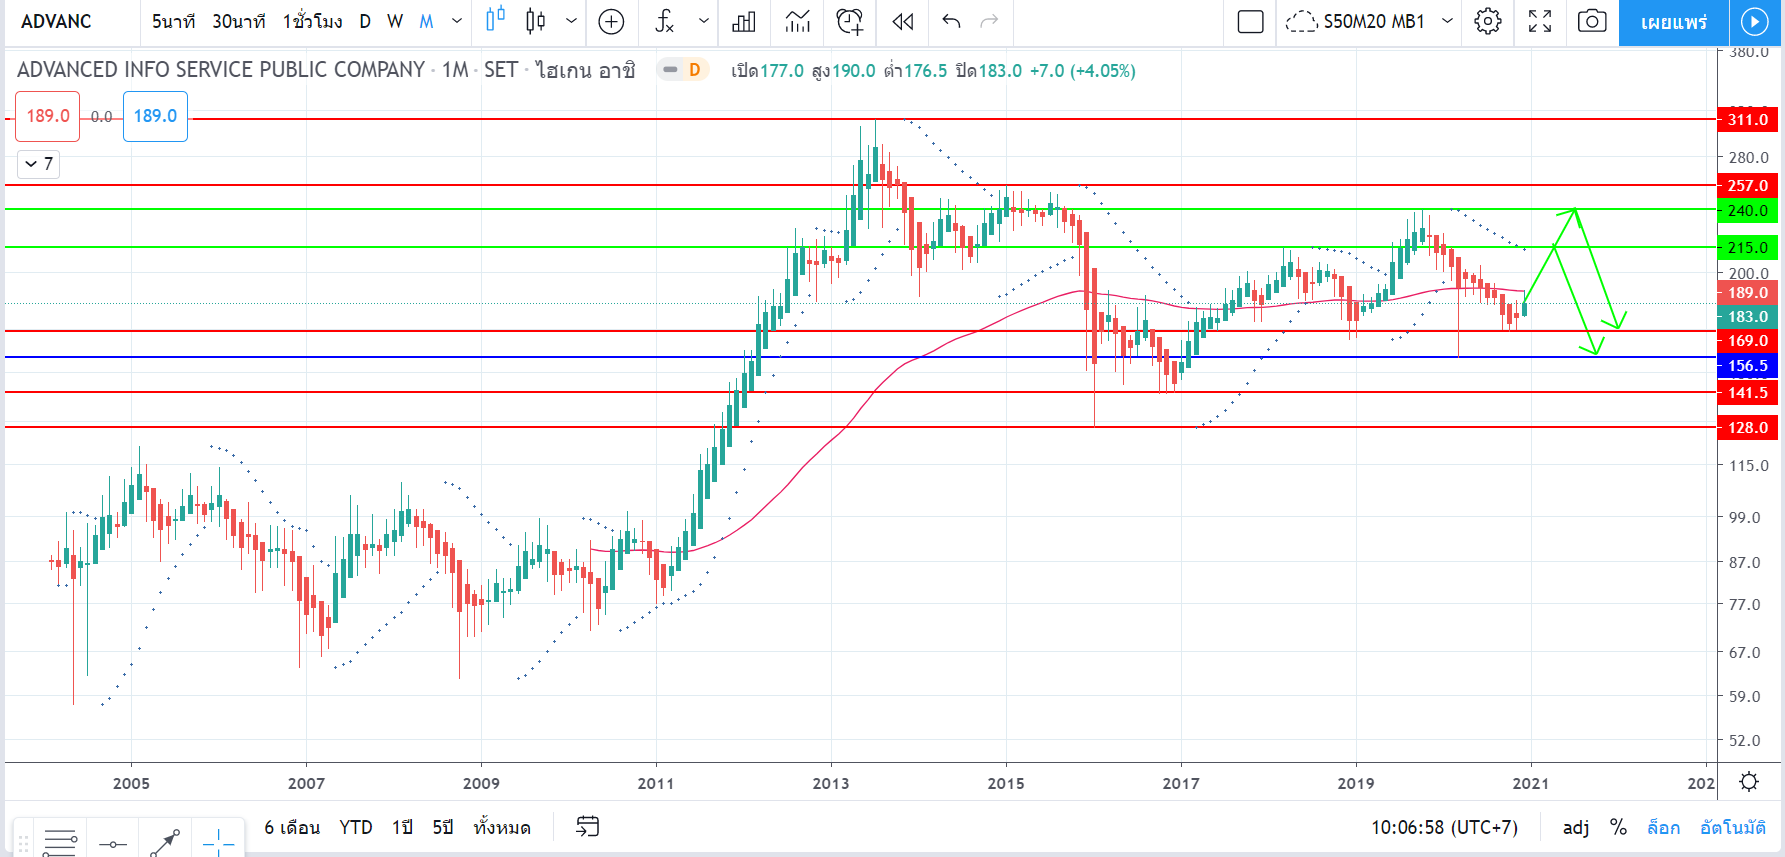
Task: Open the go-to-date calendar icon
Action: tap(588, 826)
